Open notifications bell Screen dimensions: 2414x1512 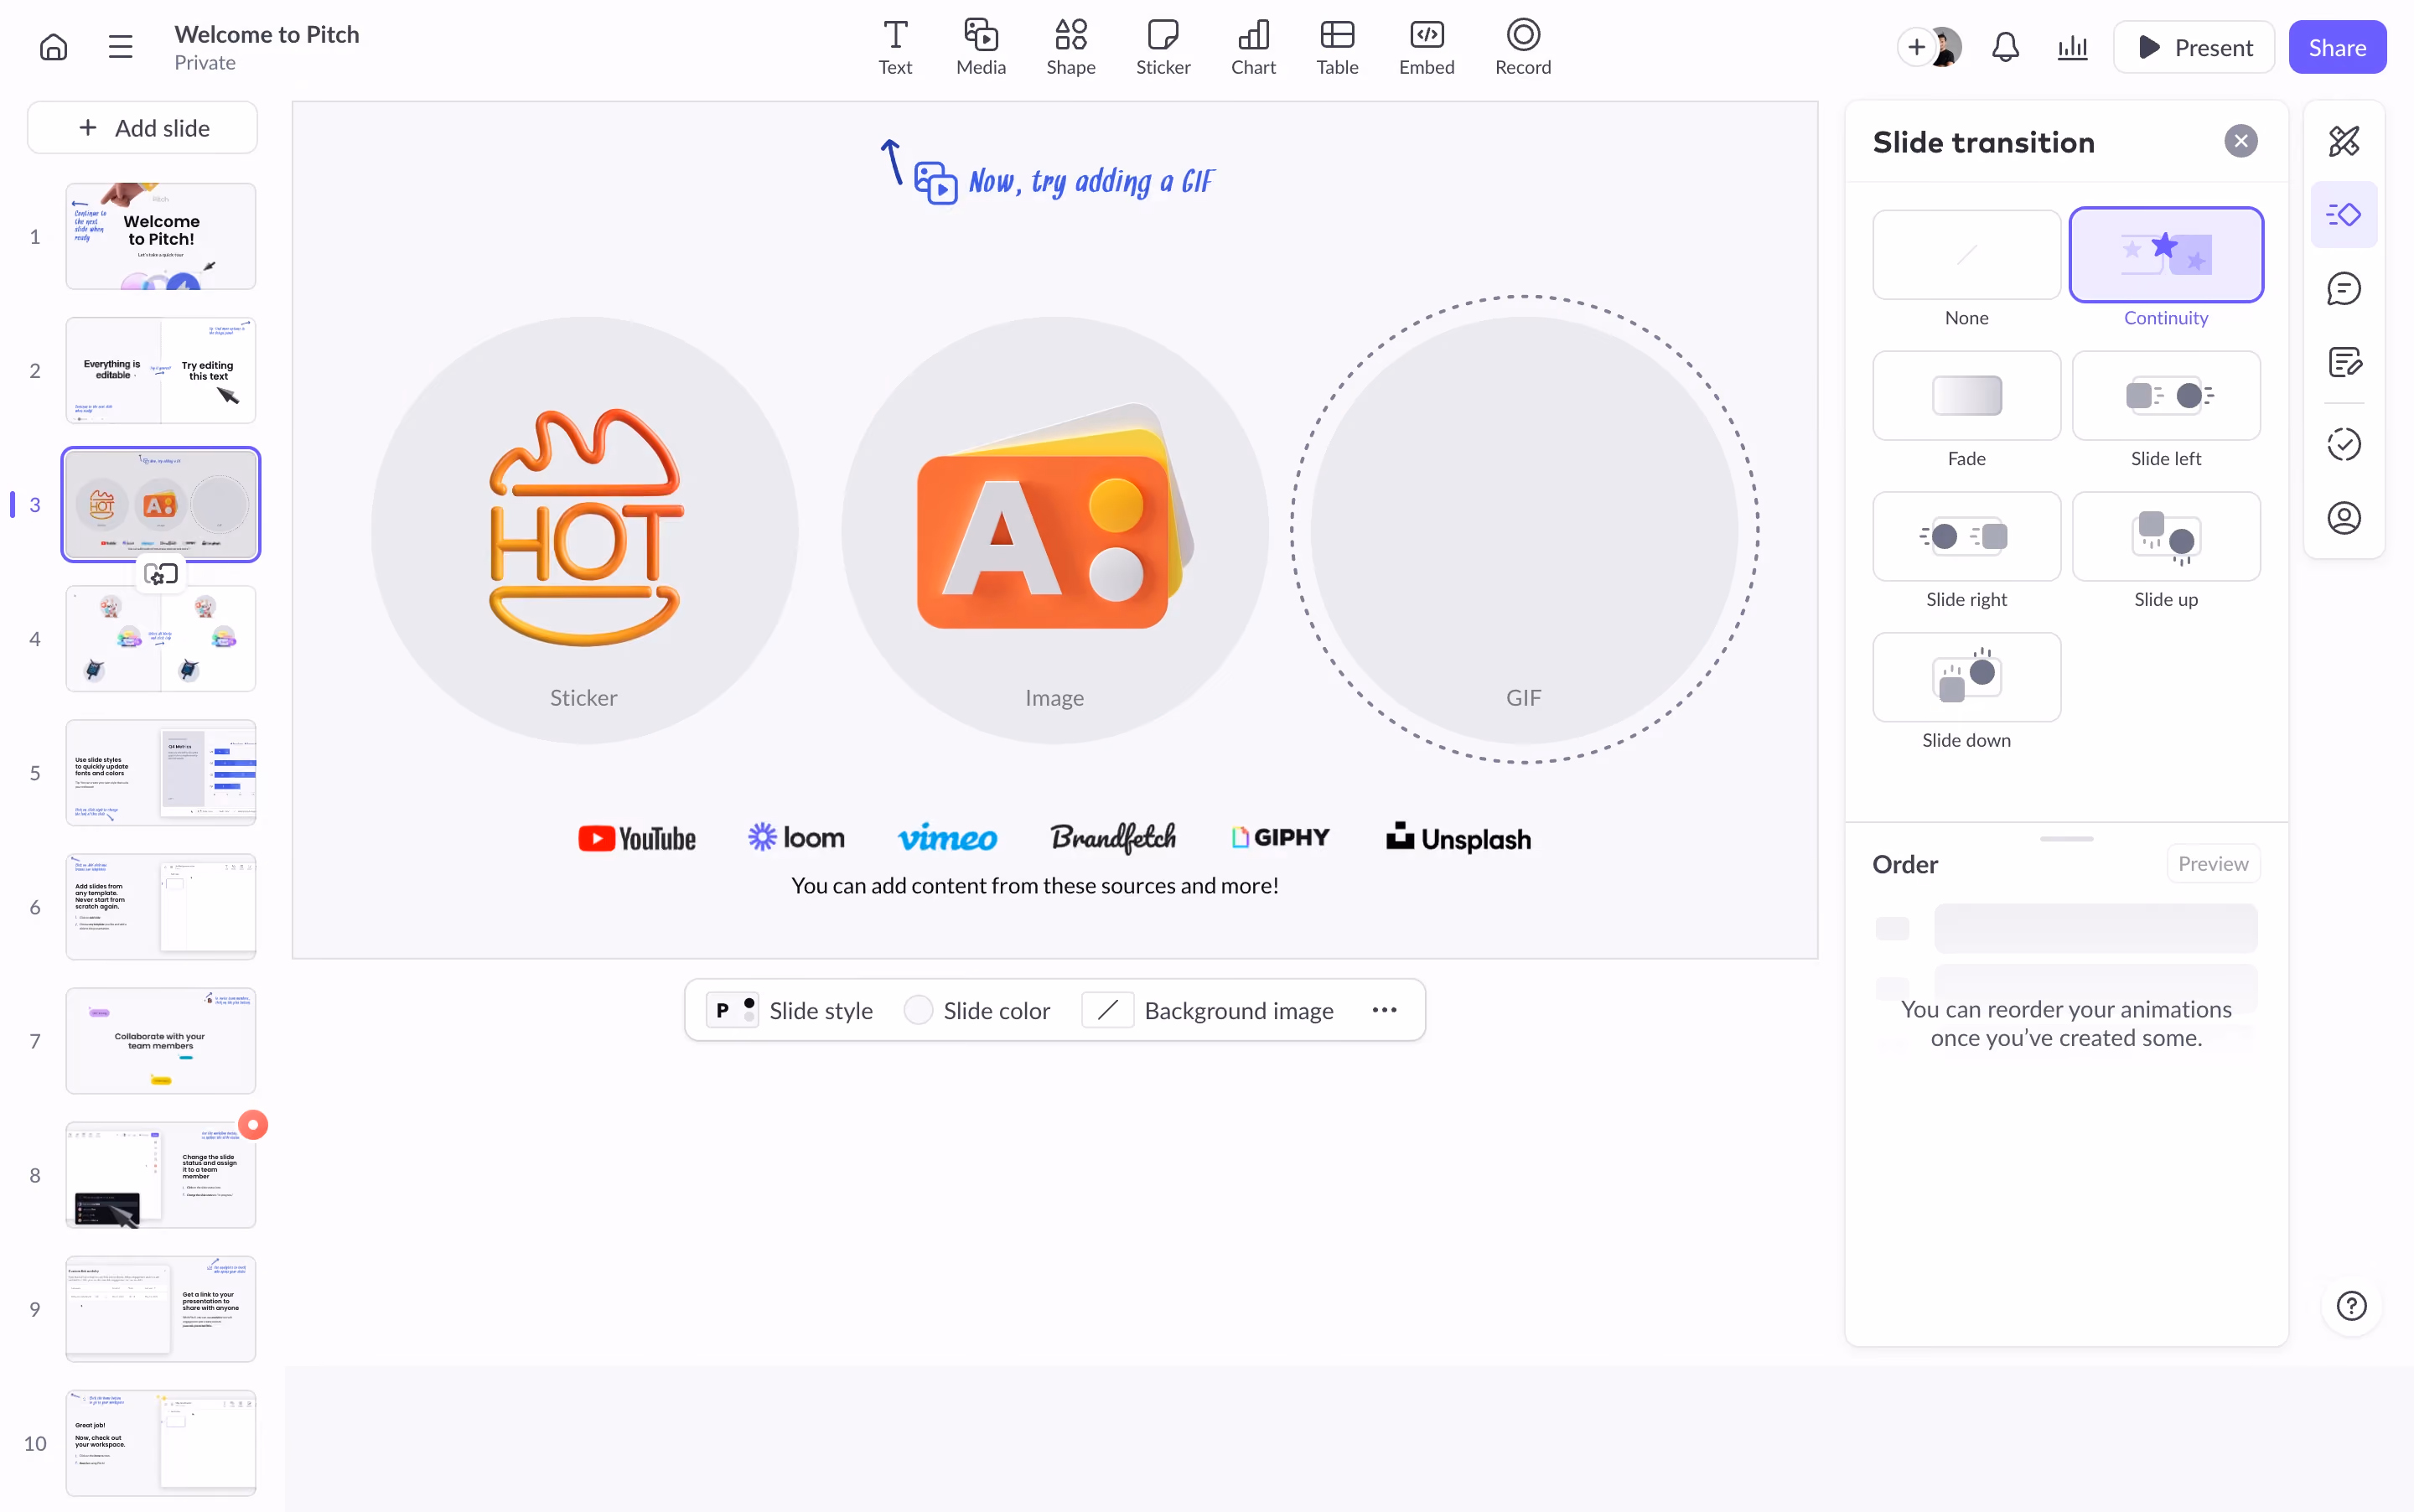click(x=2005, y=47)
